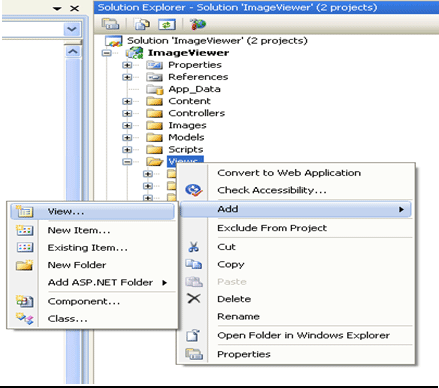Expand the Controllers folder node
This screenshot has height=388, width=439.
pos(127,113)
